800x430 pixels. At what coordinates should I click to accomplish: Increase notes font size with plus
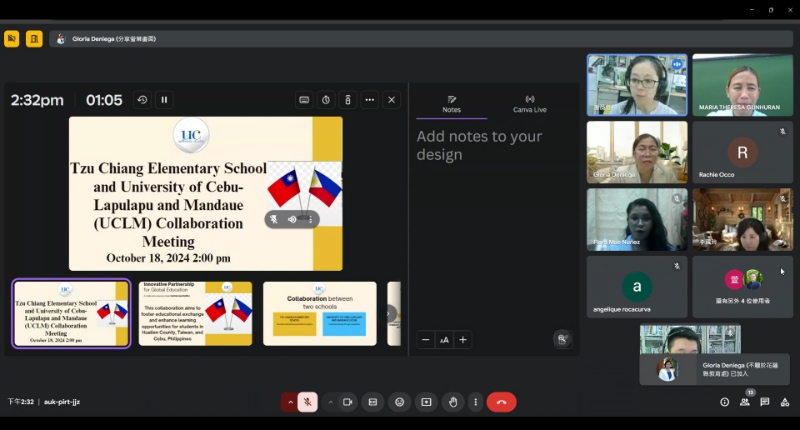pos(463,340)
